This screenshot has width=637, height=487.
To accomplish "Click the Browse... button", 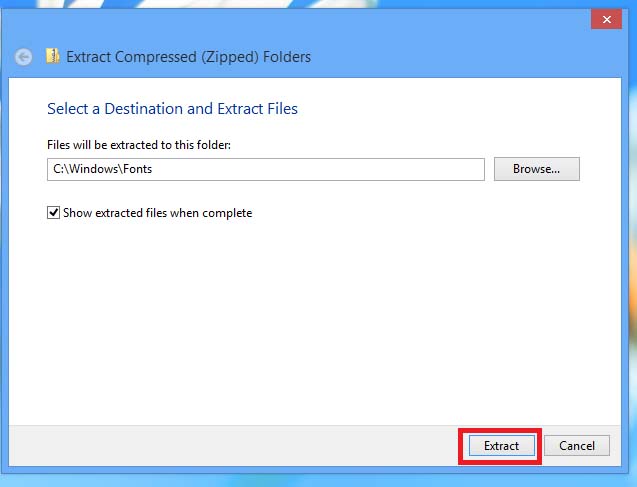I will tap(537, 169).
